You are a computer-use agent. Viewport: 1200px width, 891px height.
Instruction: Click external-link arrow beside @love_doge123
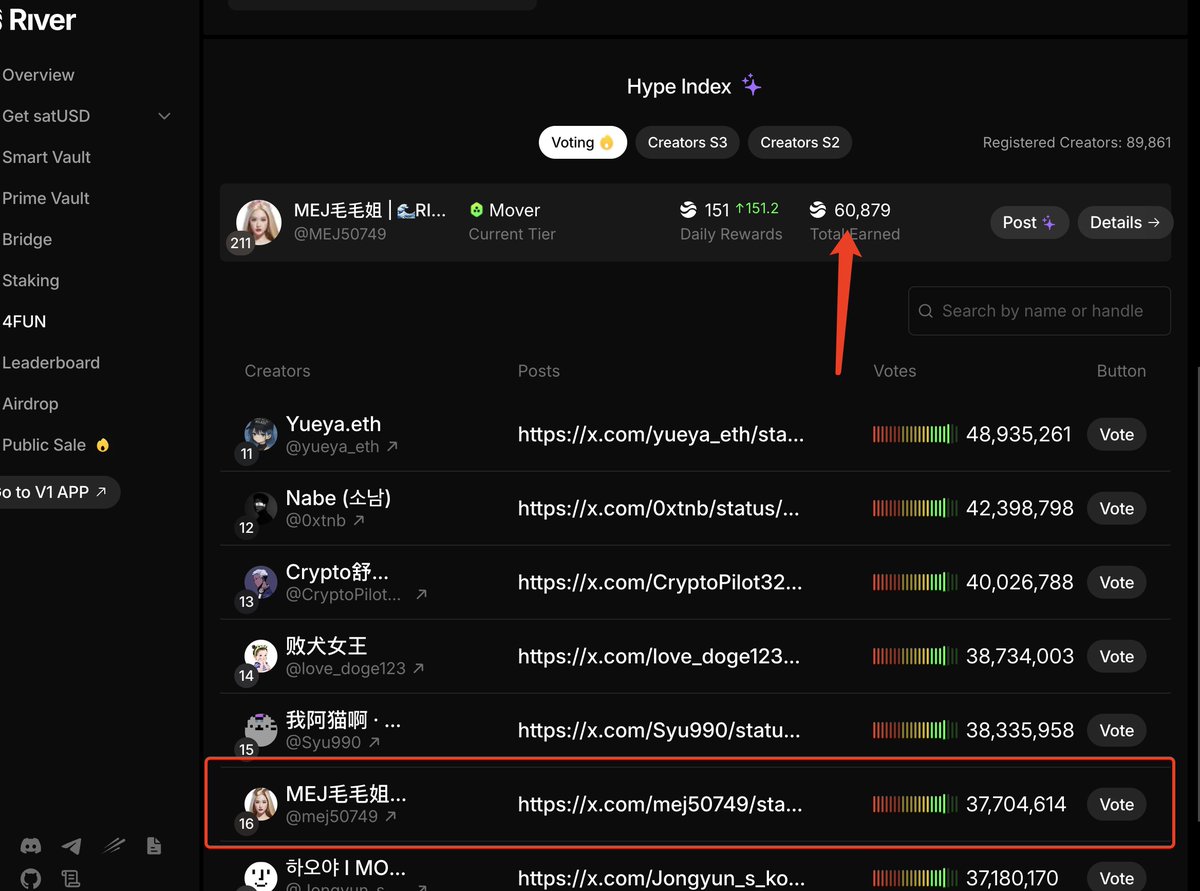click(418, 668)
